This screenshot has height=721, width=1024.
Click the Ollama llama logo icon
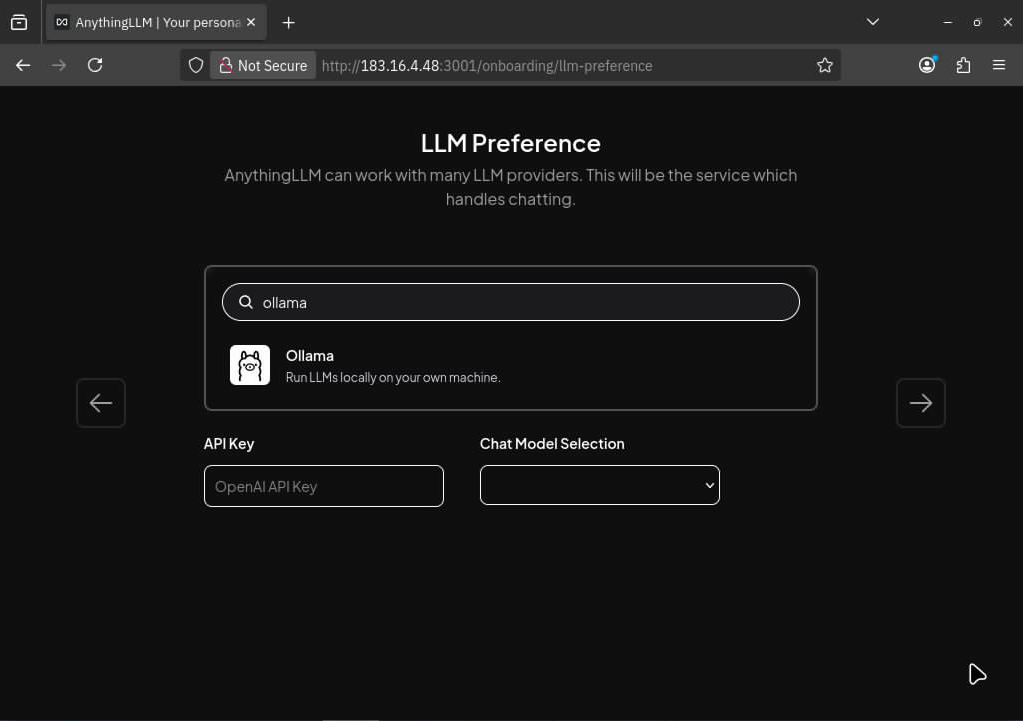point(250,365)
